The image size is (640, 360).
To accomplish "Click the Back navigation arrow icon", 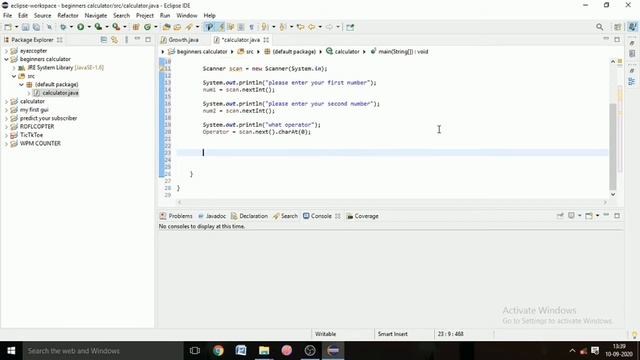I will click(x=312, y=27).
